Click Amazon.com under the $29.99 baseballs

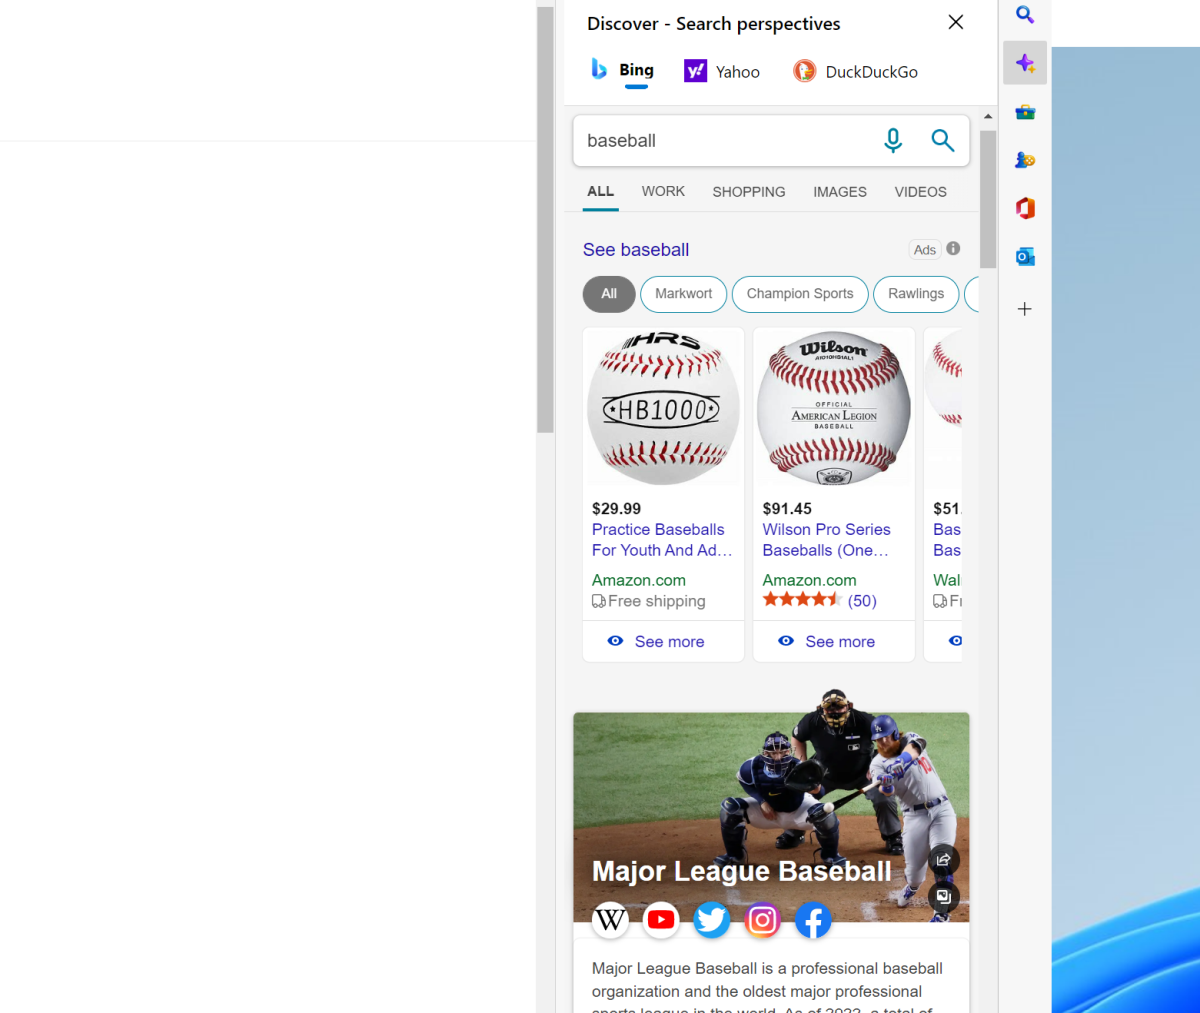639,580
